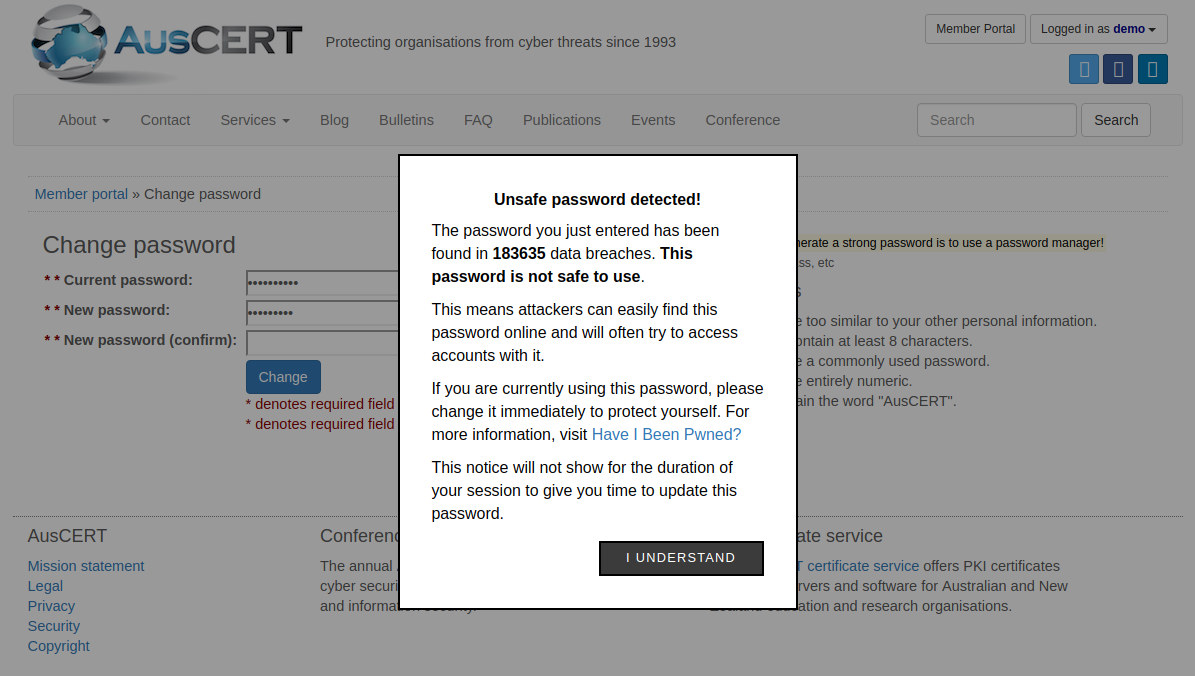
Task: Expand the Logged in as demo menu
Action: [x=1098, y=29]
